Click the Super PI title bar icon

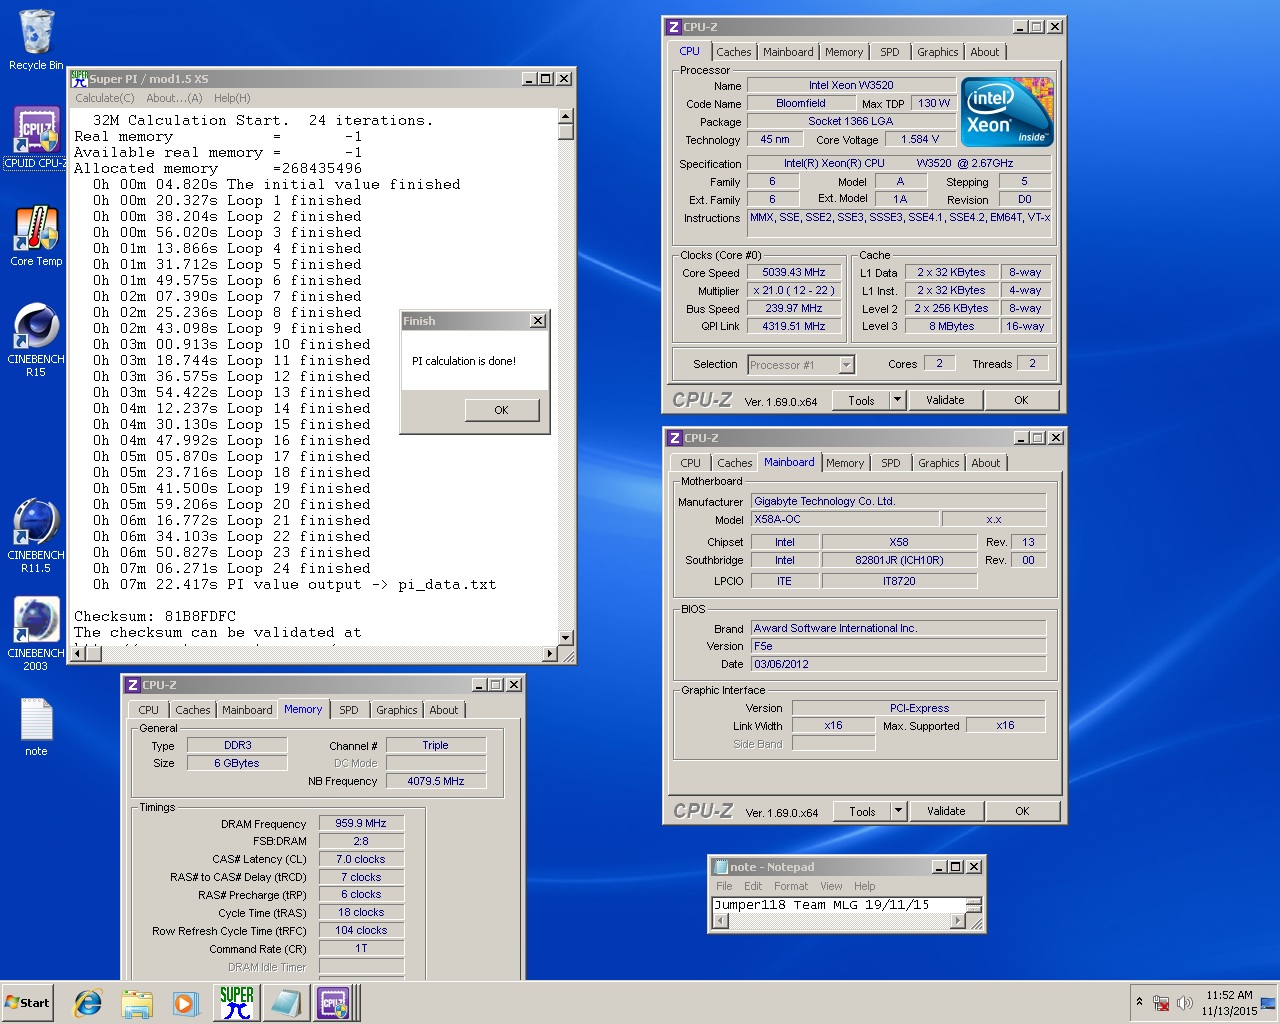79,78
